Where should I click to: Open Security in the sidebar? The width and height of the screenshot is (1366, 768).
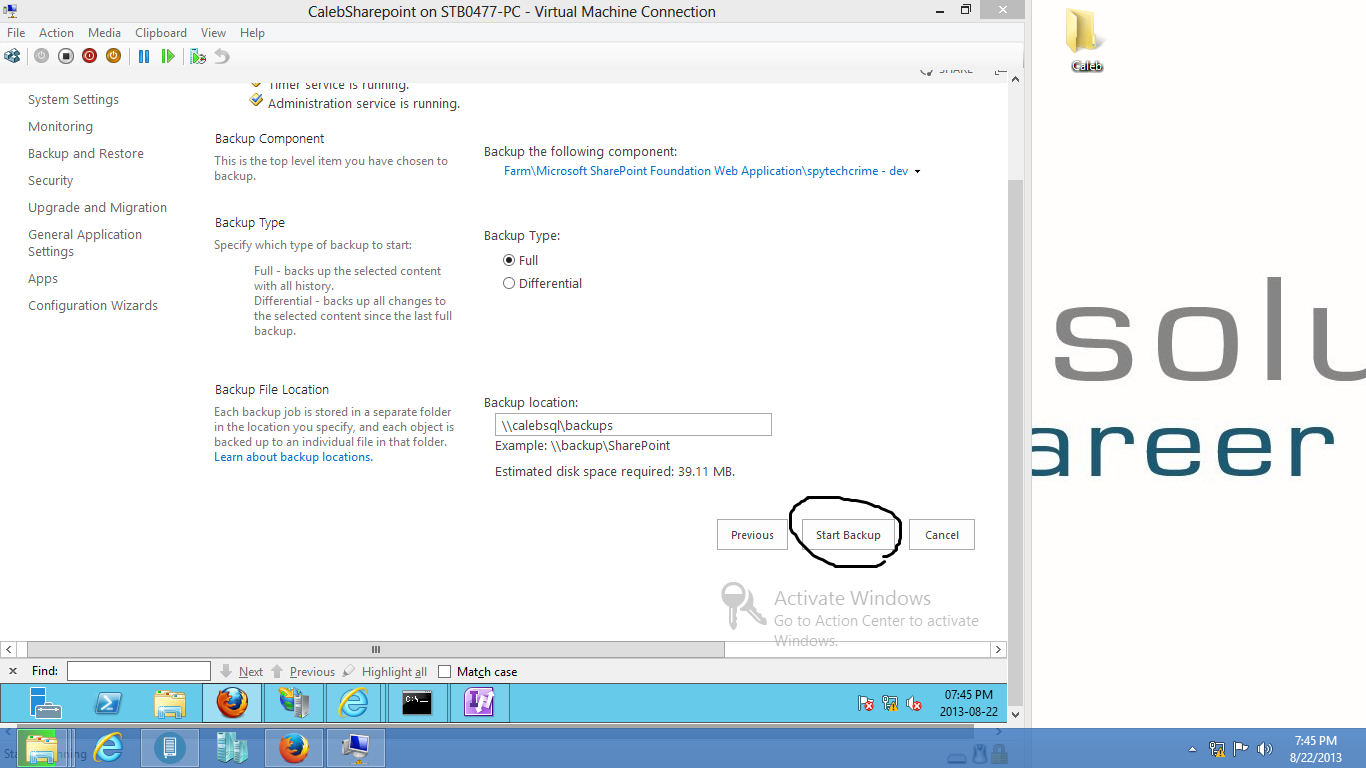click(x=51, y=181)
